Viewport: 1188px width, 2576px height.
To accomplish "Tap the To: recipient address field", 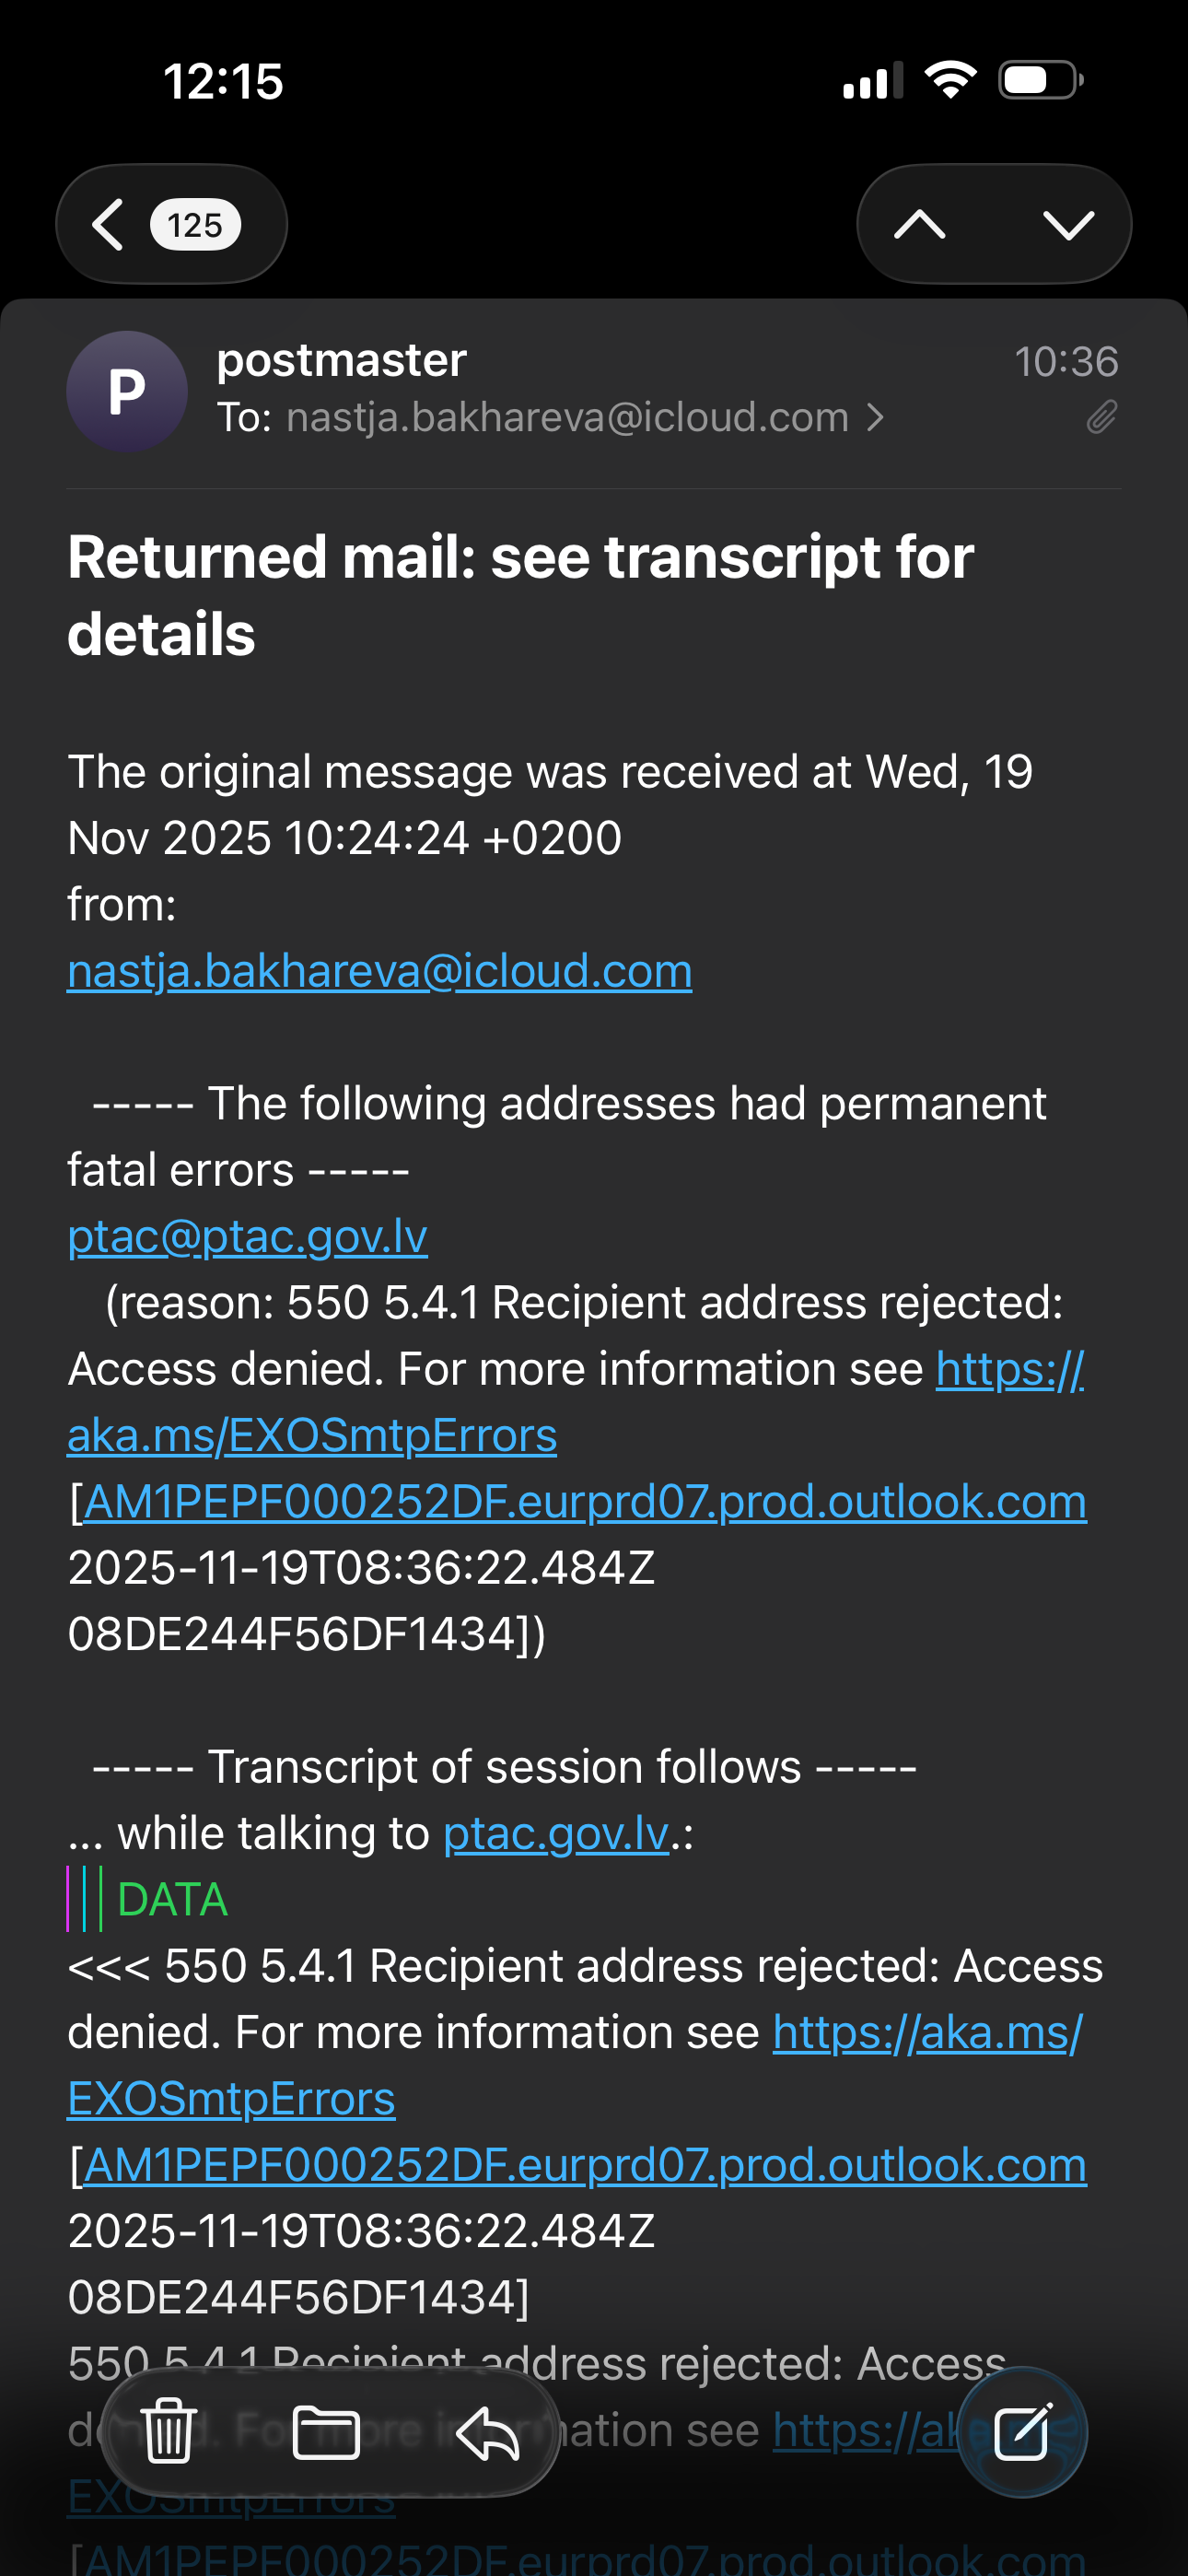I will [567, 417].
